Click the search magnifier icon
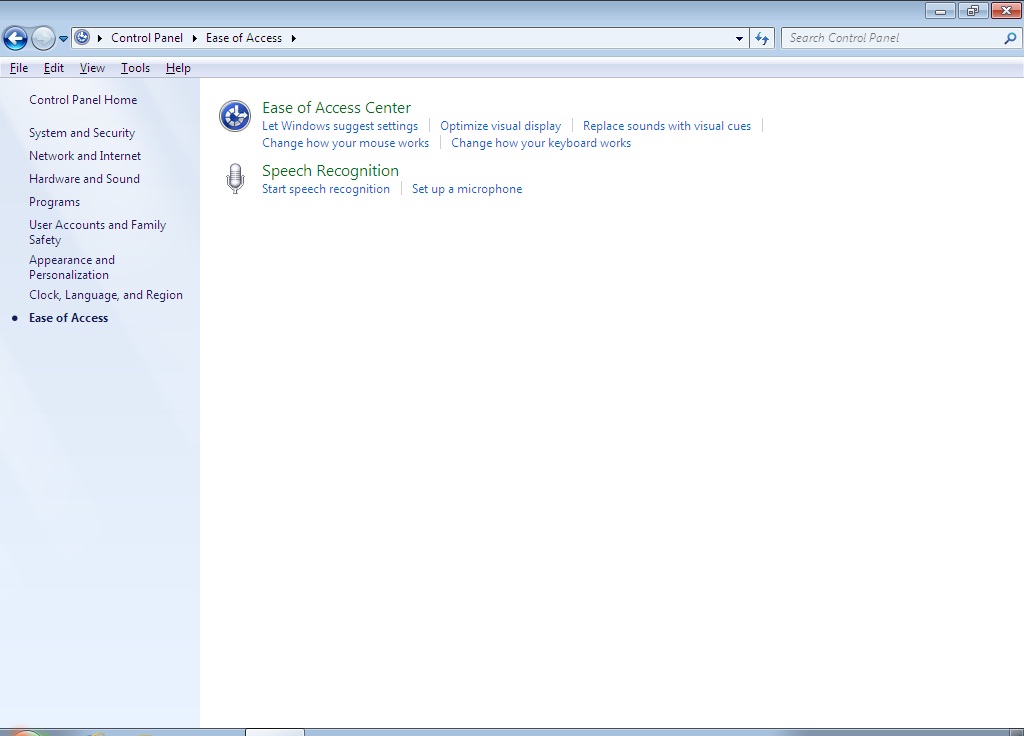Viewport: 1024px width, 736px height. click(x=1010, y=39)
